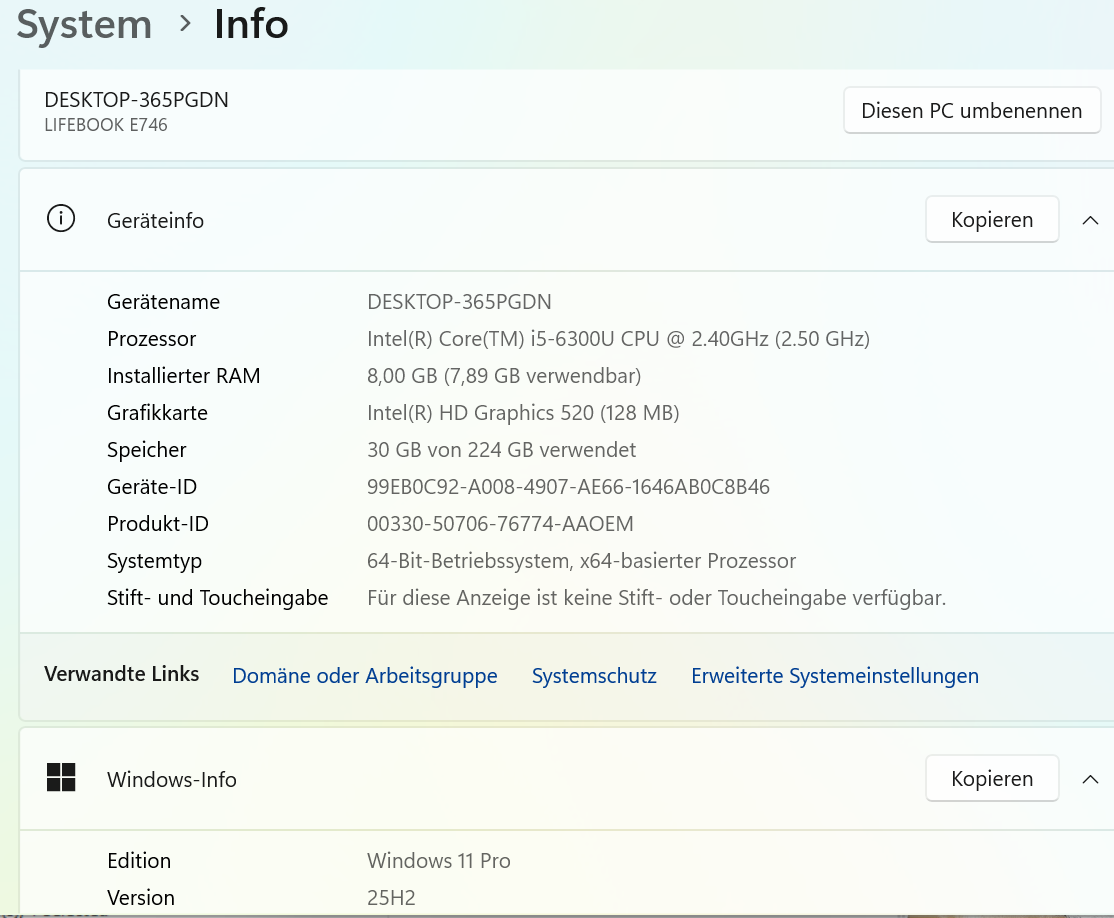Screen dimensions: 1114x918
Task: Select the 8,00 GB RAM value
Action: coord(504,376)
